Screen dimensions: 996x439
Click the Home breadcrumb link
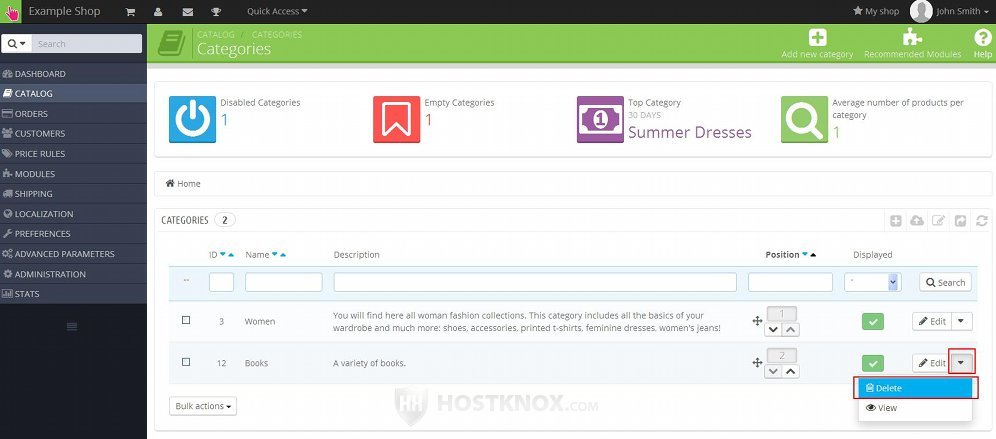[x=183, y=184]
